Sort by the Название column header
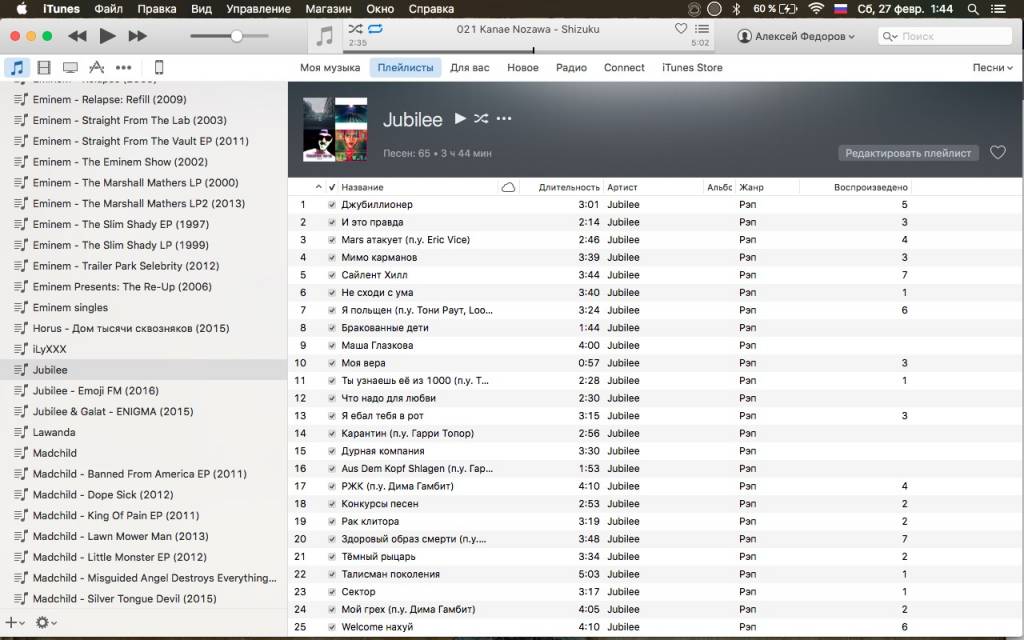Image resolution: width=1024 pixels, height=640 pixels. point(362,187)
